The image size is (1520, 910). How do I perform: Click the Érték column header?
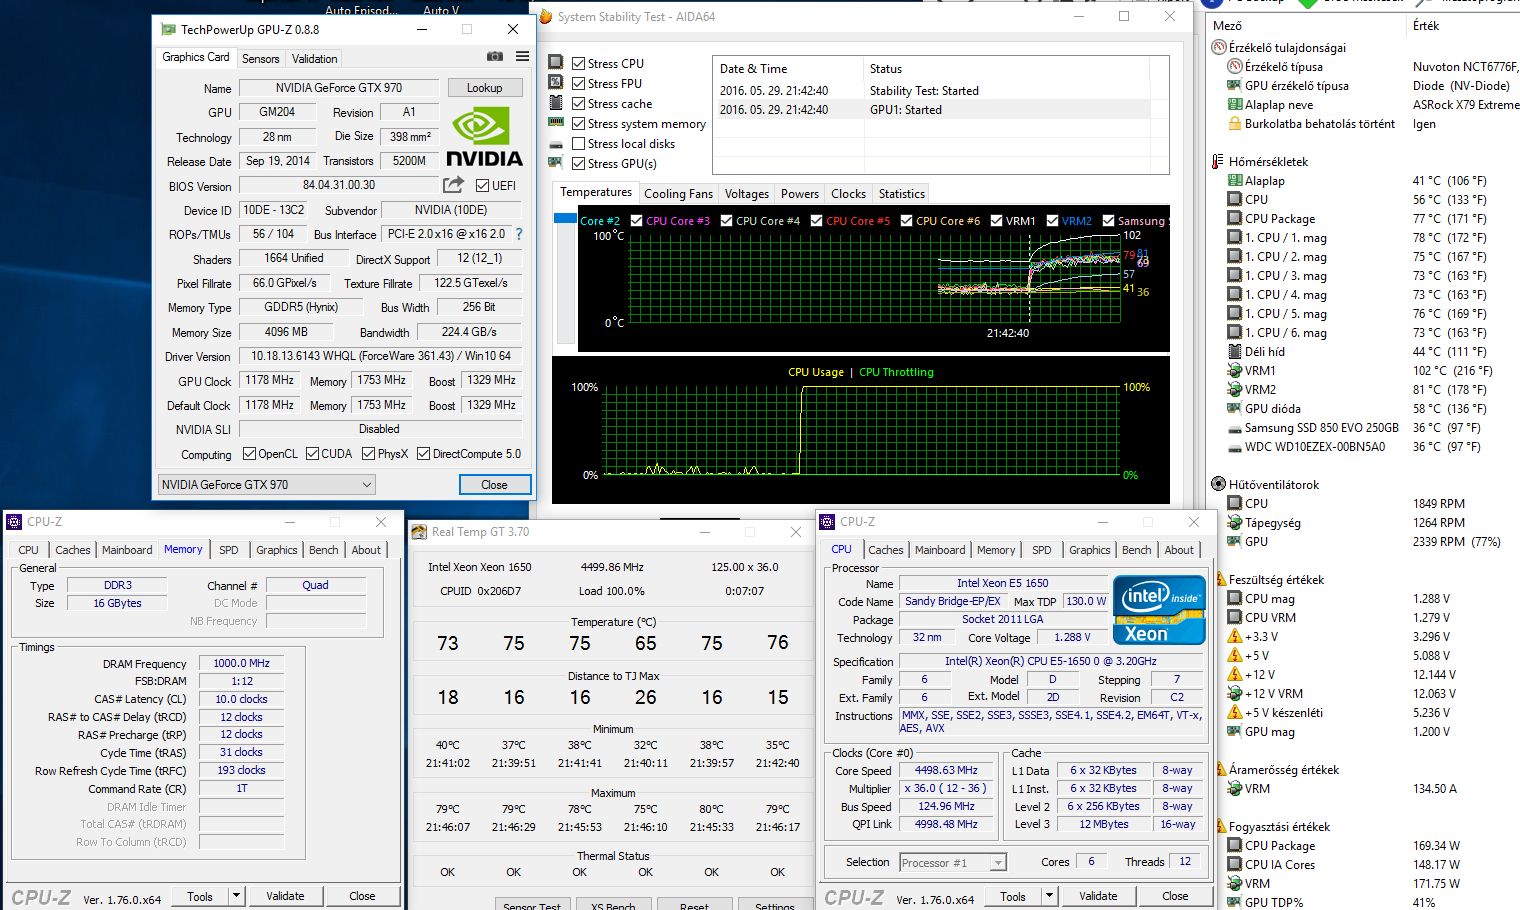tap(1426, 25)
